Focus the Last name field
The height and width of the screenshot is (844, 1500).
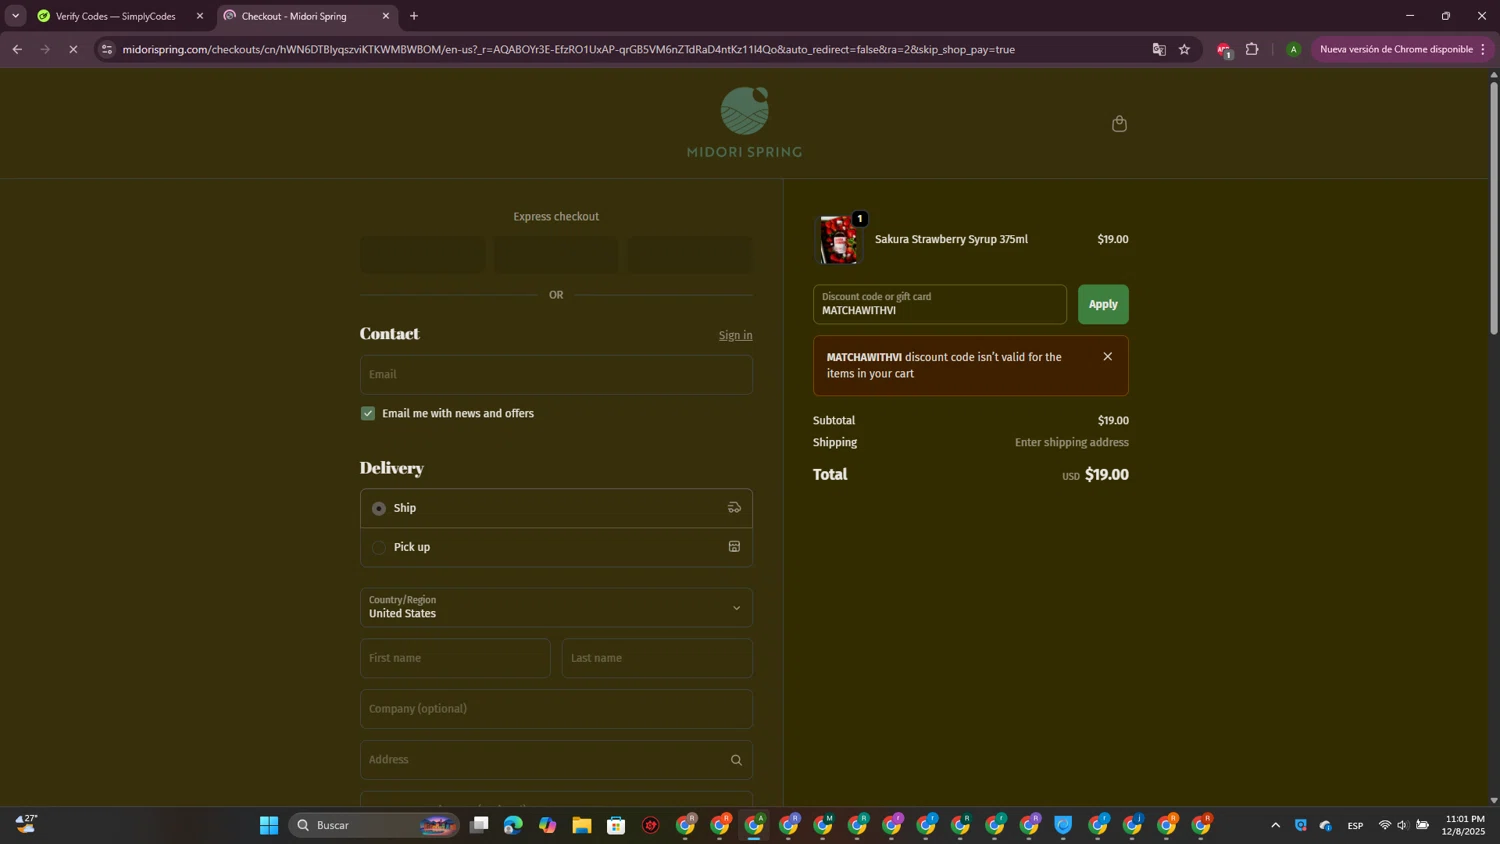click(657, 658)
